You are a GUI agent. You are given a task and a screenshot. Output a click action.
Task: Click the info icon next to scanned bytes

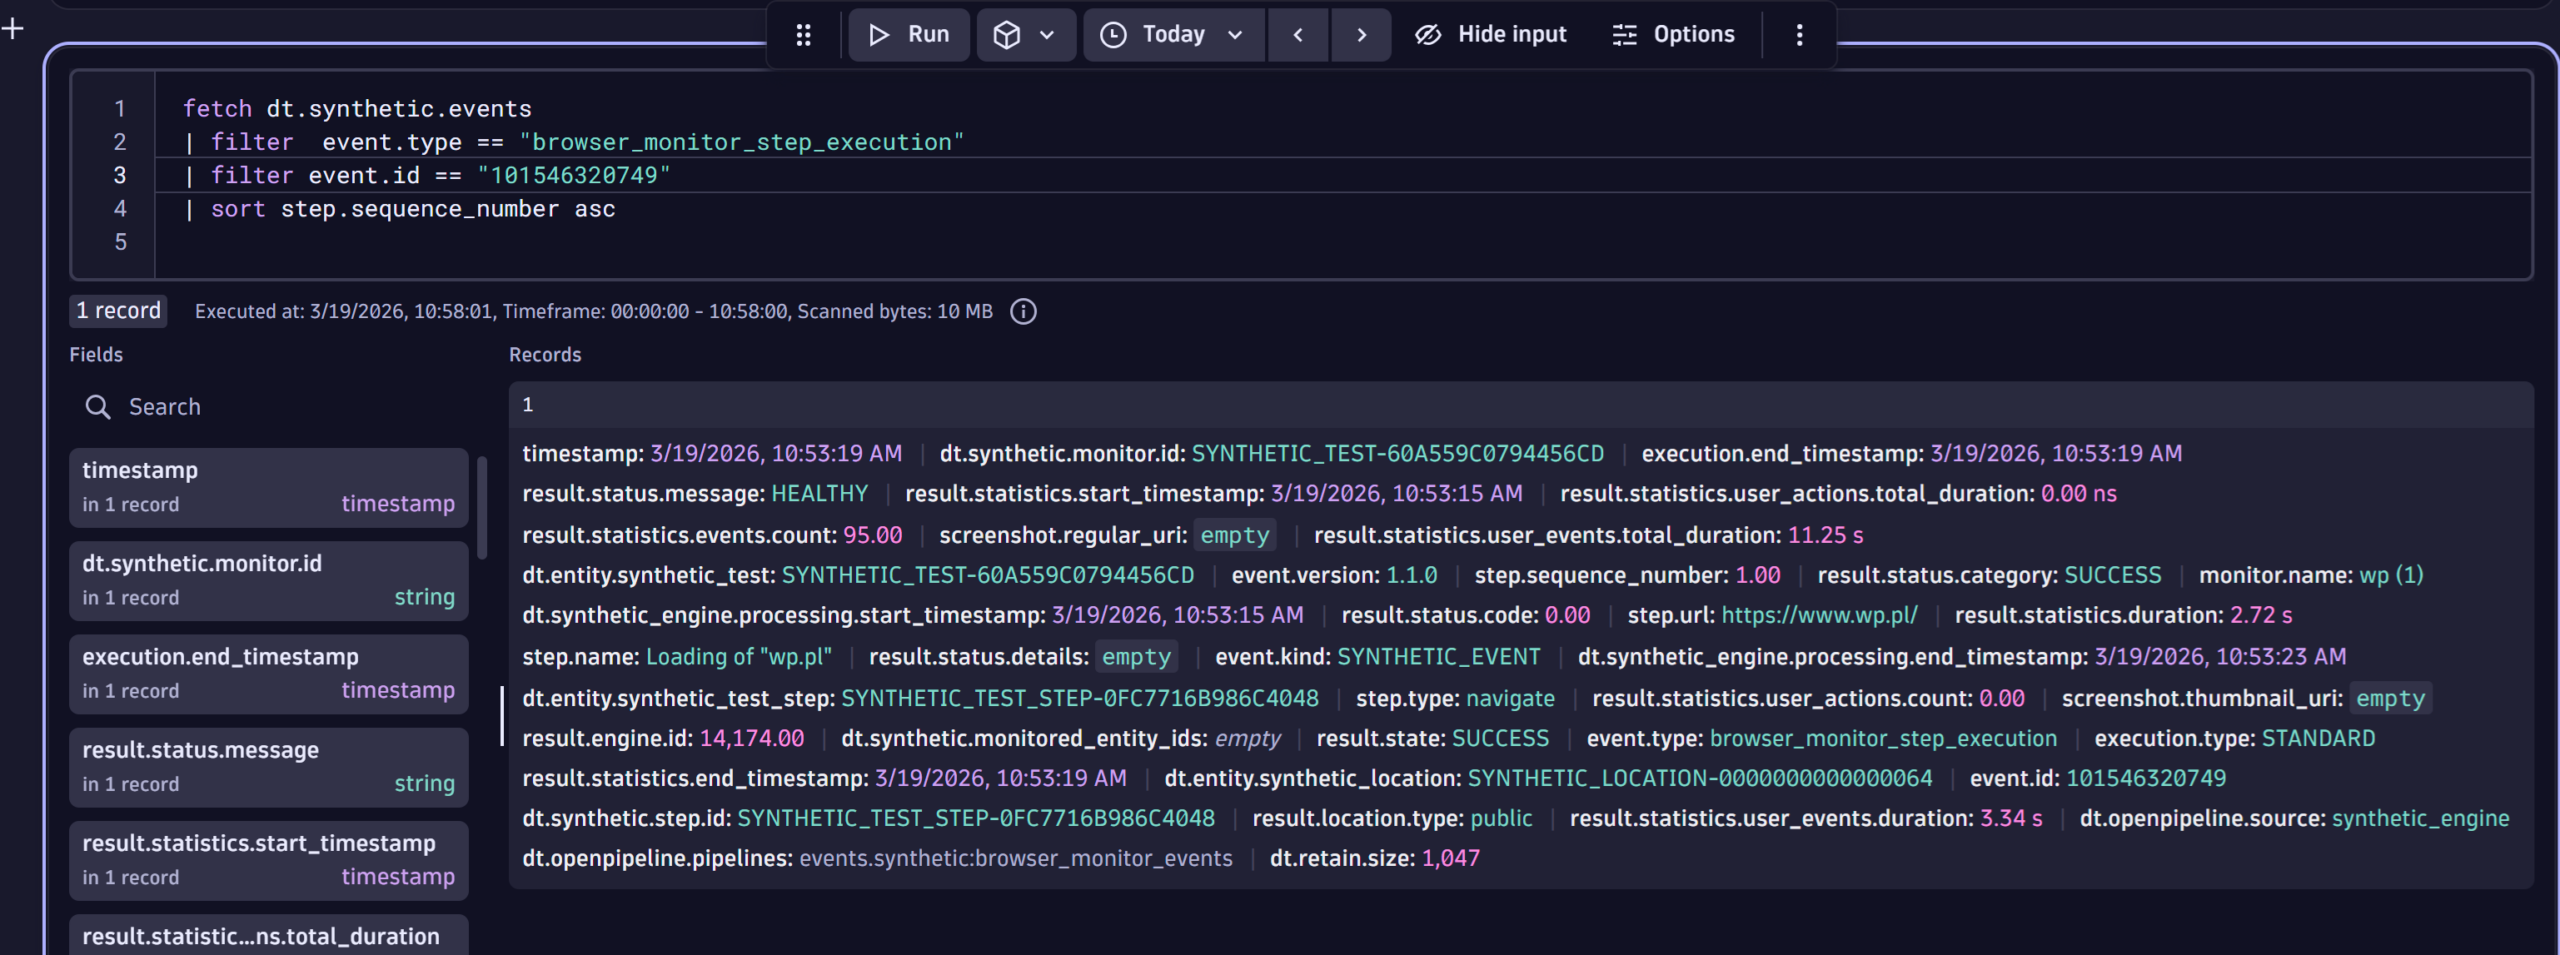(x=1023, y=311)
